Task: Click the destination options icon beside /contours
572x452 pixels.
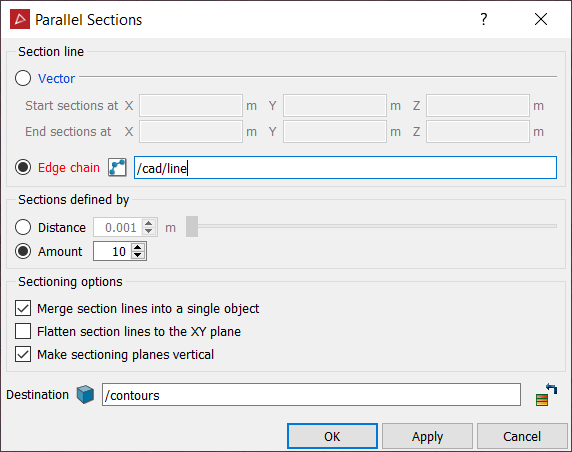Action: pos(546,395)
